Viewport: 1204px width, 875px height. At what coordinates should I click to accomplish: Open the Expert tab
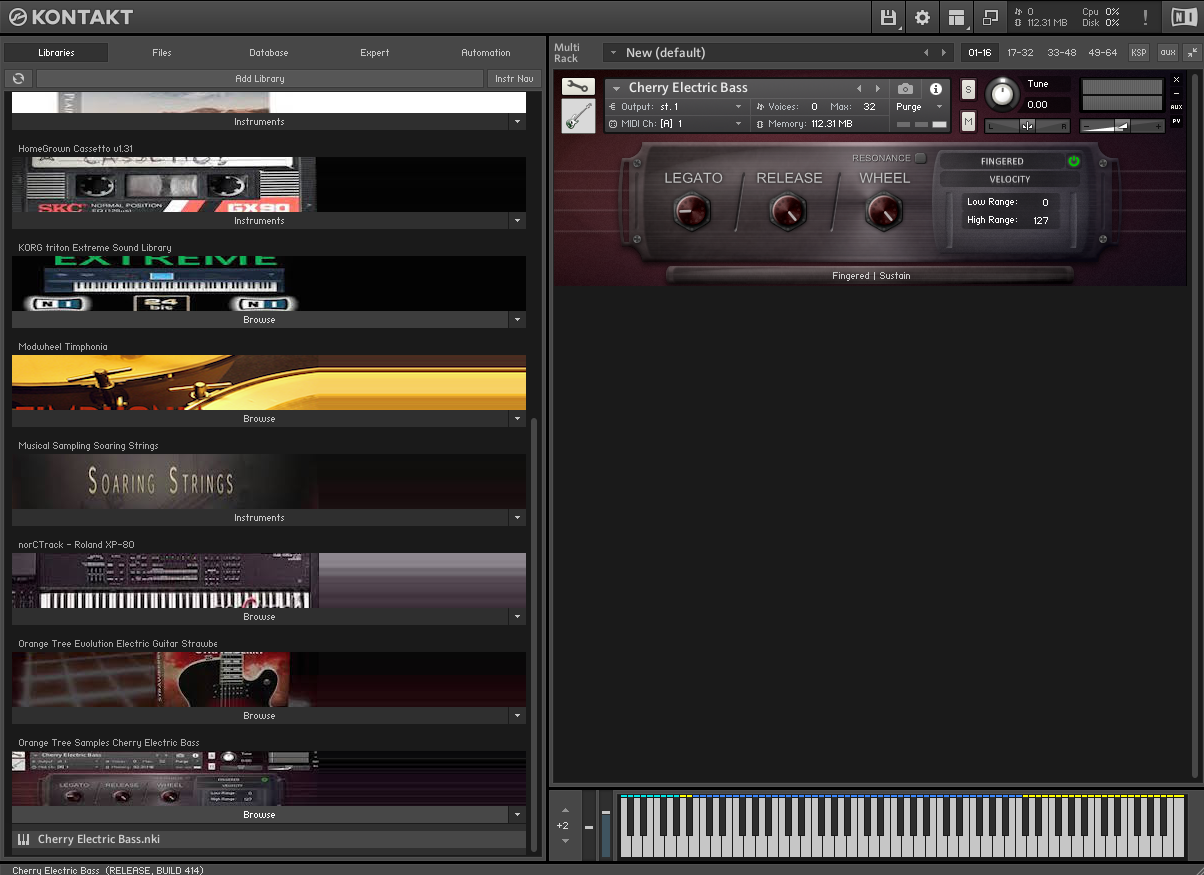(x=375, y=53)
